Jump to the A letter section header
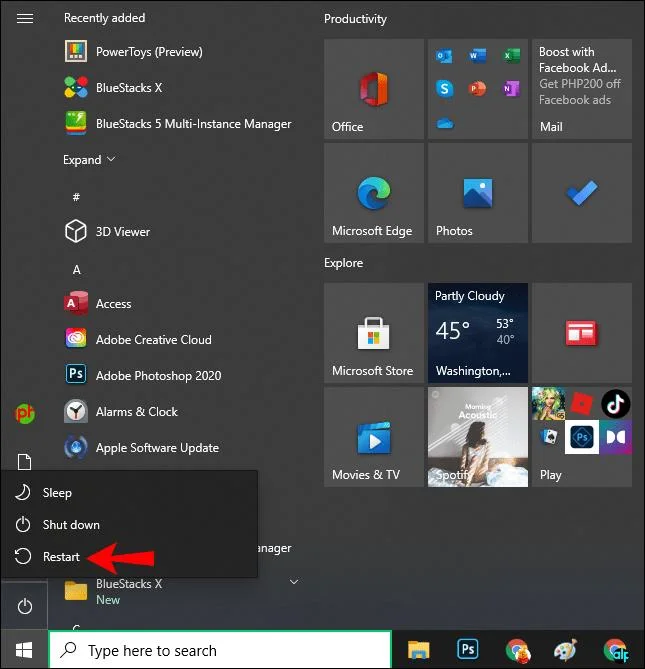Image resolution: width=645 pixels, height=669 pixels. point(76,270)
